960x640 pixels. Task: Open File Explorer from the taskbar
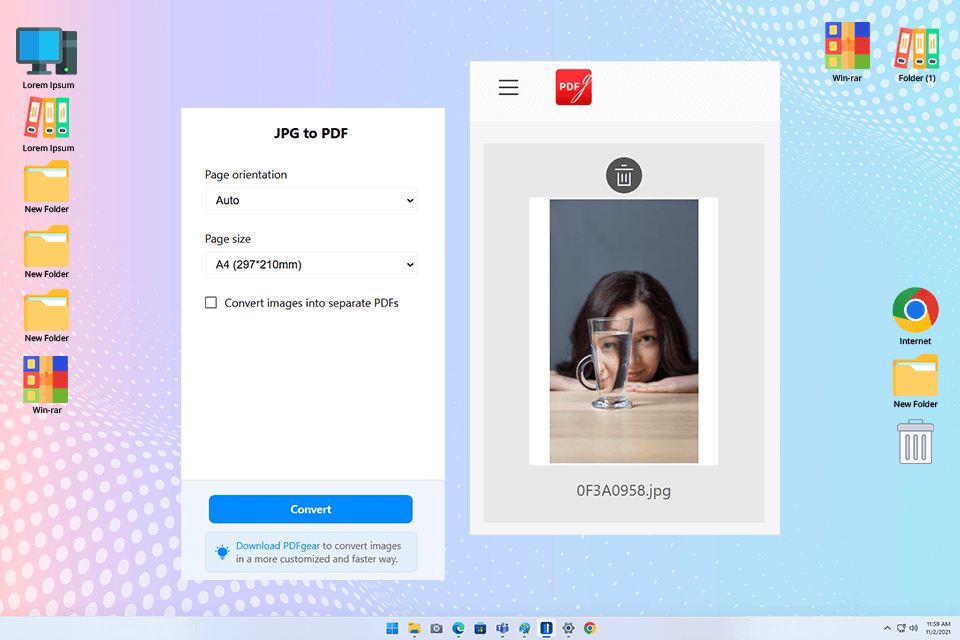(414, 628)
